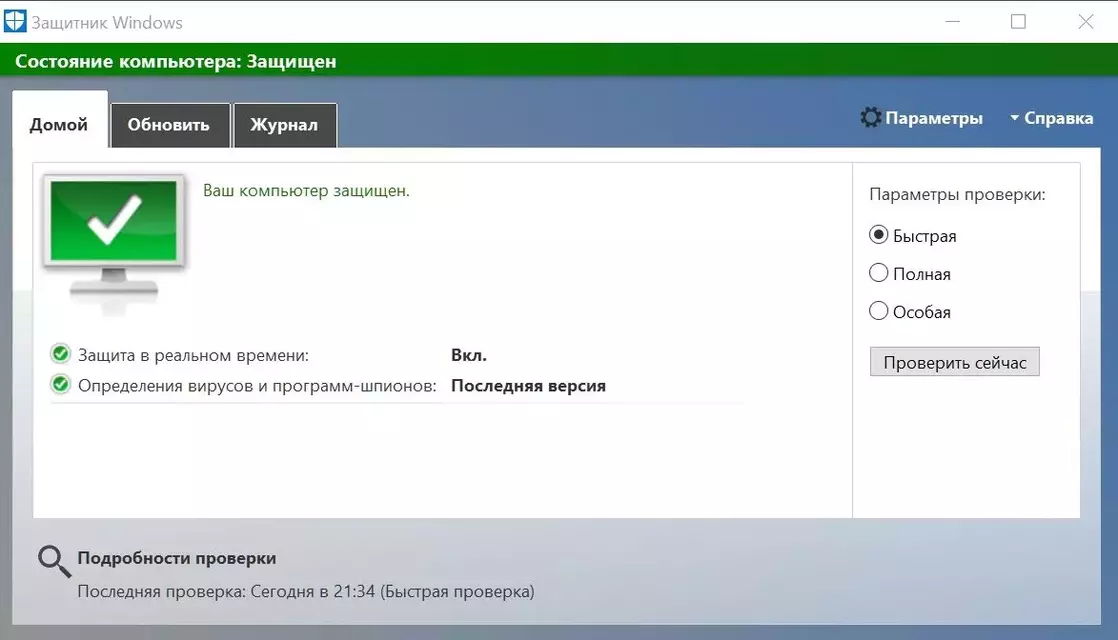Maximize the Защитник Windows window
Screen dimensions: 1118x640
coord(1018,21)
